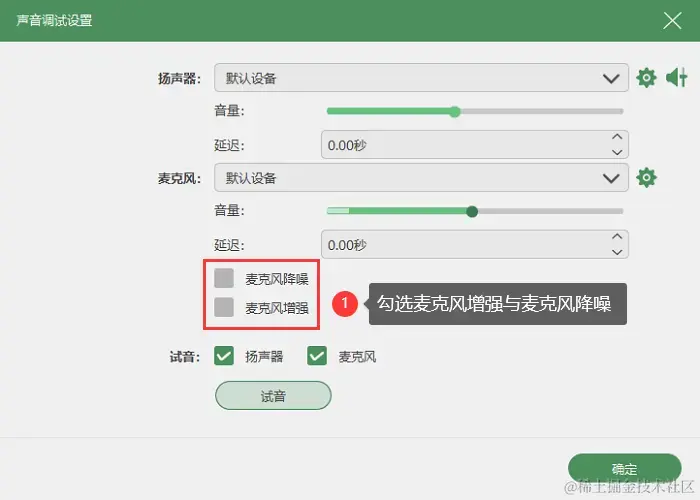Increase microphone 延迟 with up arrow
The width and height of the screenshot is (700, 500).
click(x=617, y=237)
